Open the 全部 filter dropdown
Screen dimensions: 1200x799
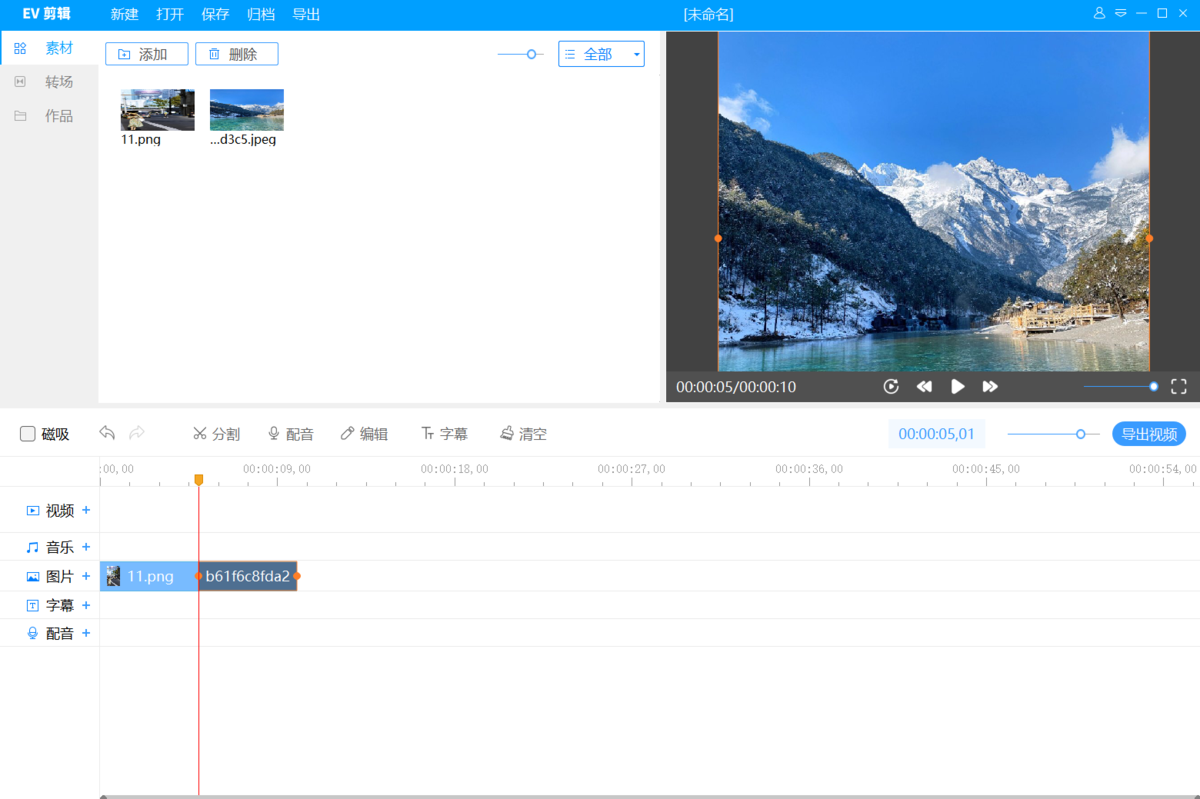pyautogui.click(x=601, y=54)
